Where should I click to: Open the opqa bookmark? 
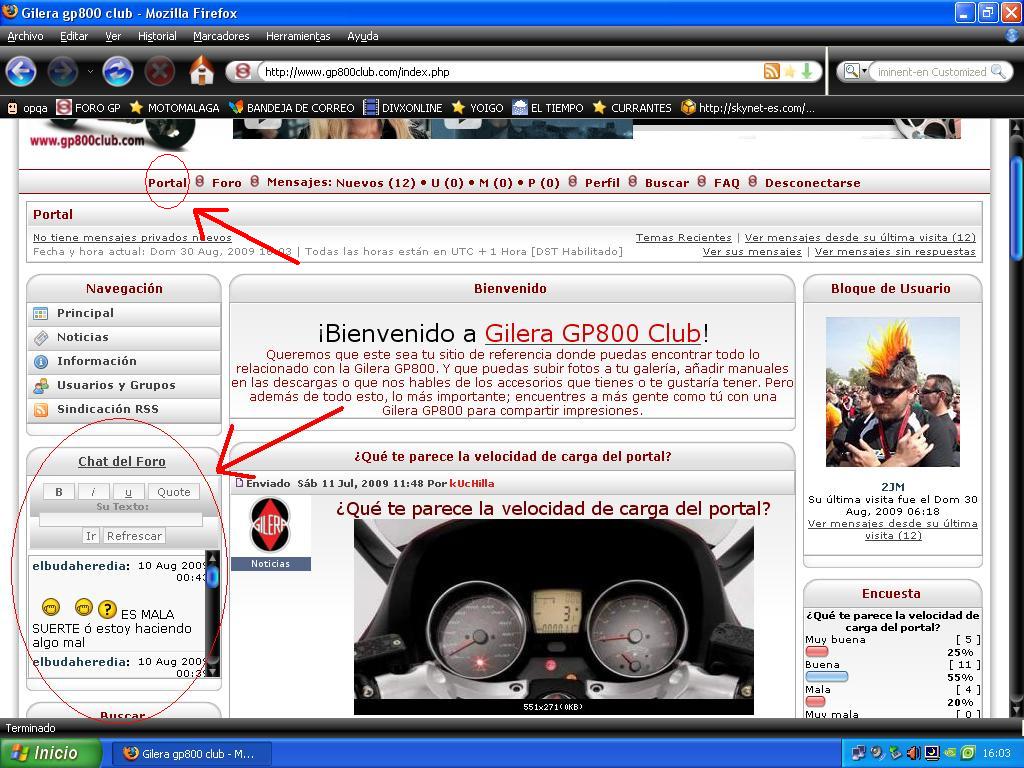click(x=27, y=108)
